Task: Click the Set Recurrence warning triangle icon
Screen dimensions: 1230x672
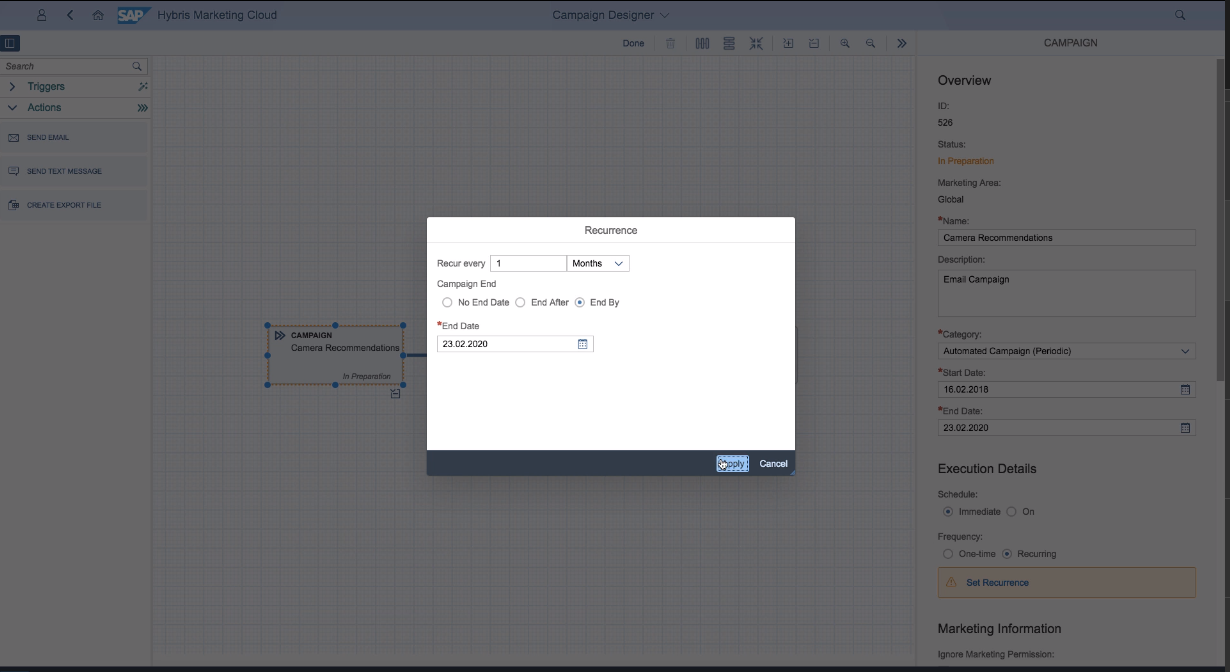Action: [x=951, y=583]
